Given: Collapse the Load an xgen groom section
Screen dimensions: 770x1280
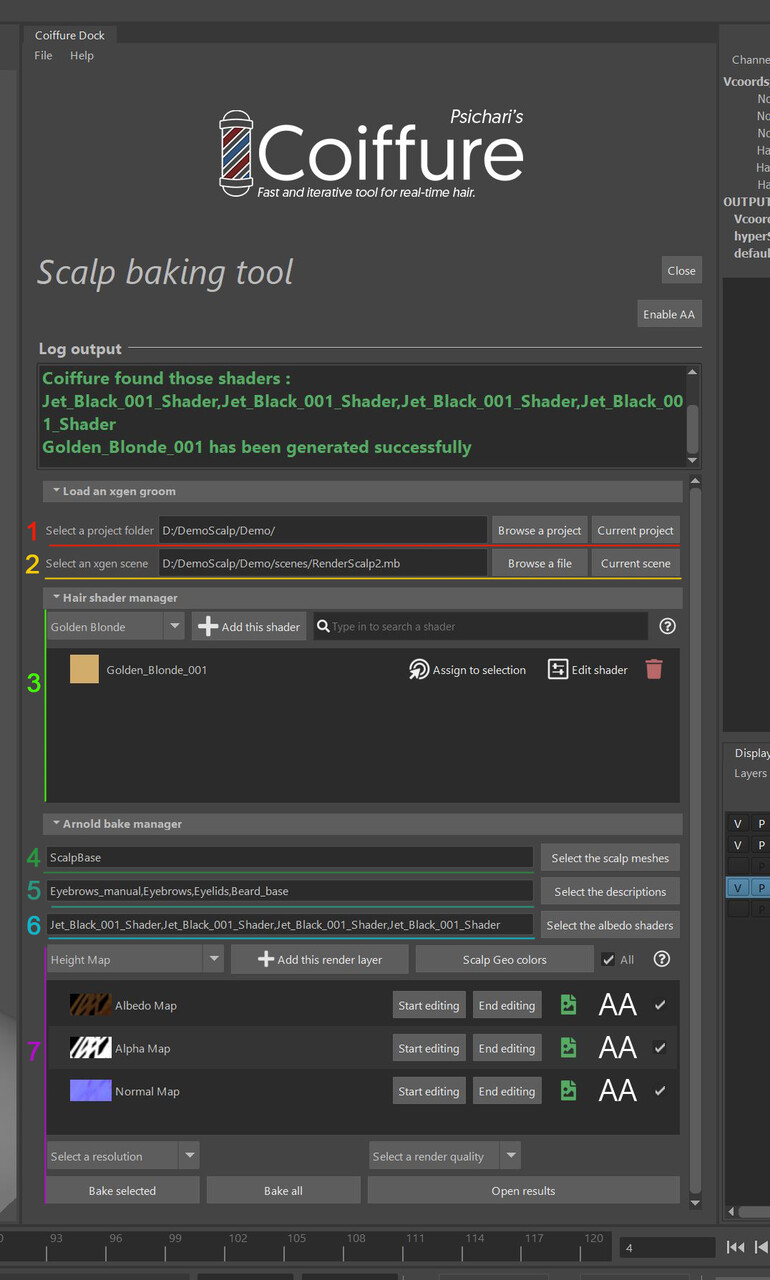Looking at the screenshot, I should click(x=363, y=491).
